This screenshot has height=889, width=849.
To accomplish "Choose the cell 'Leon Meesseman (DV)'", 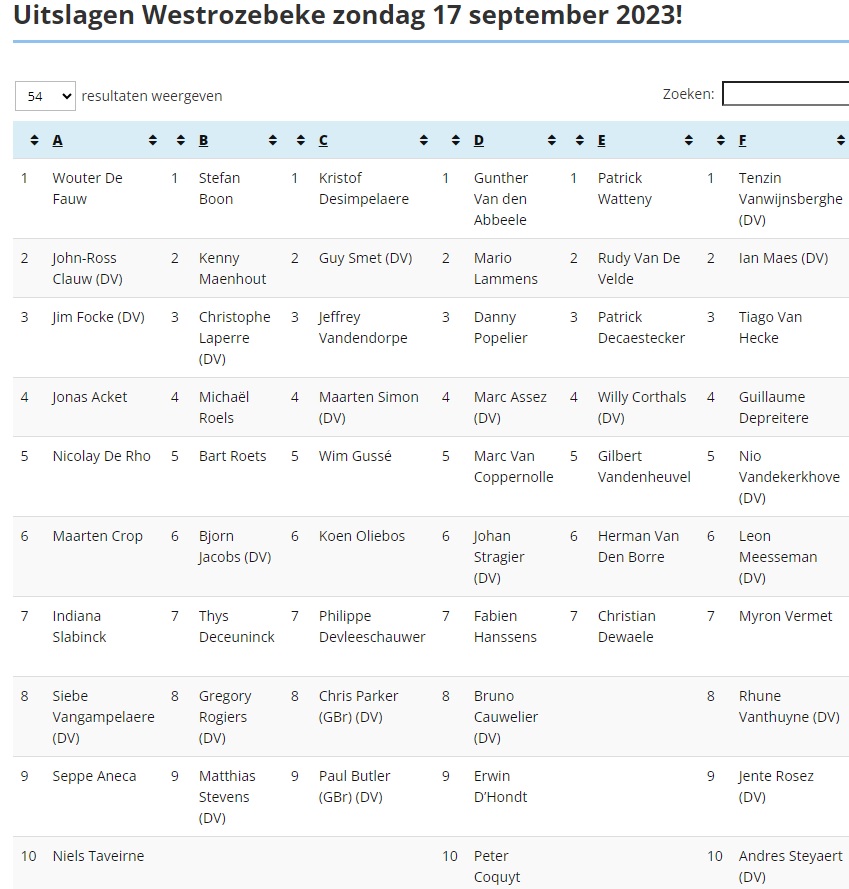I will tap(778, 556).
